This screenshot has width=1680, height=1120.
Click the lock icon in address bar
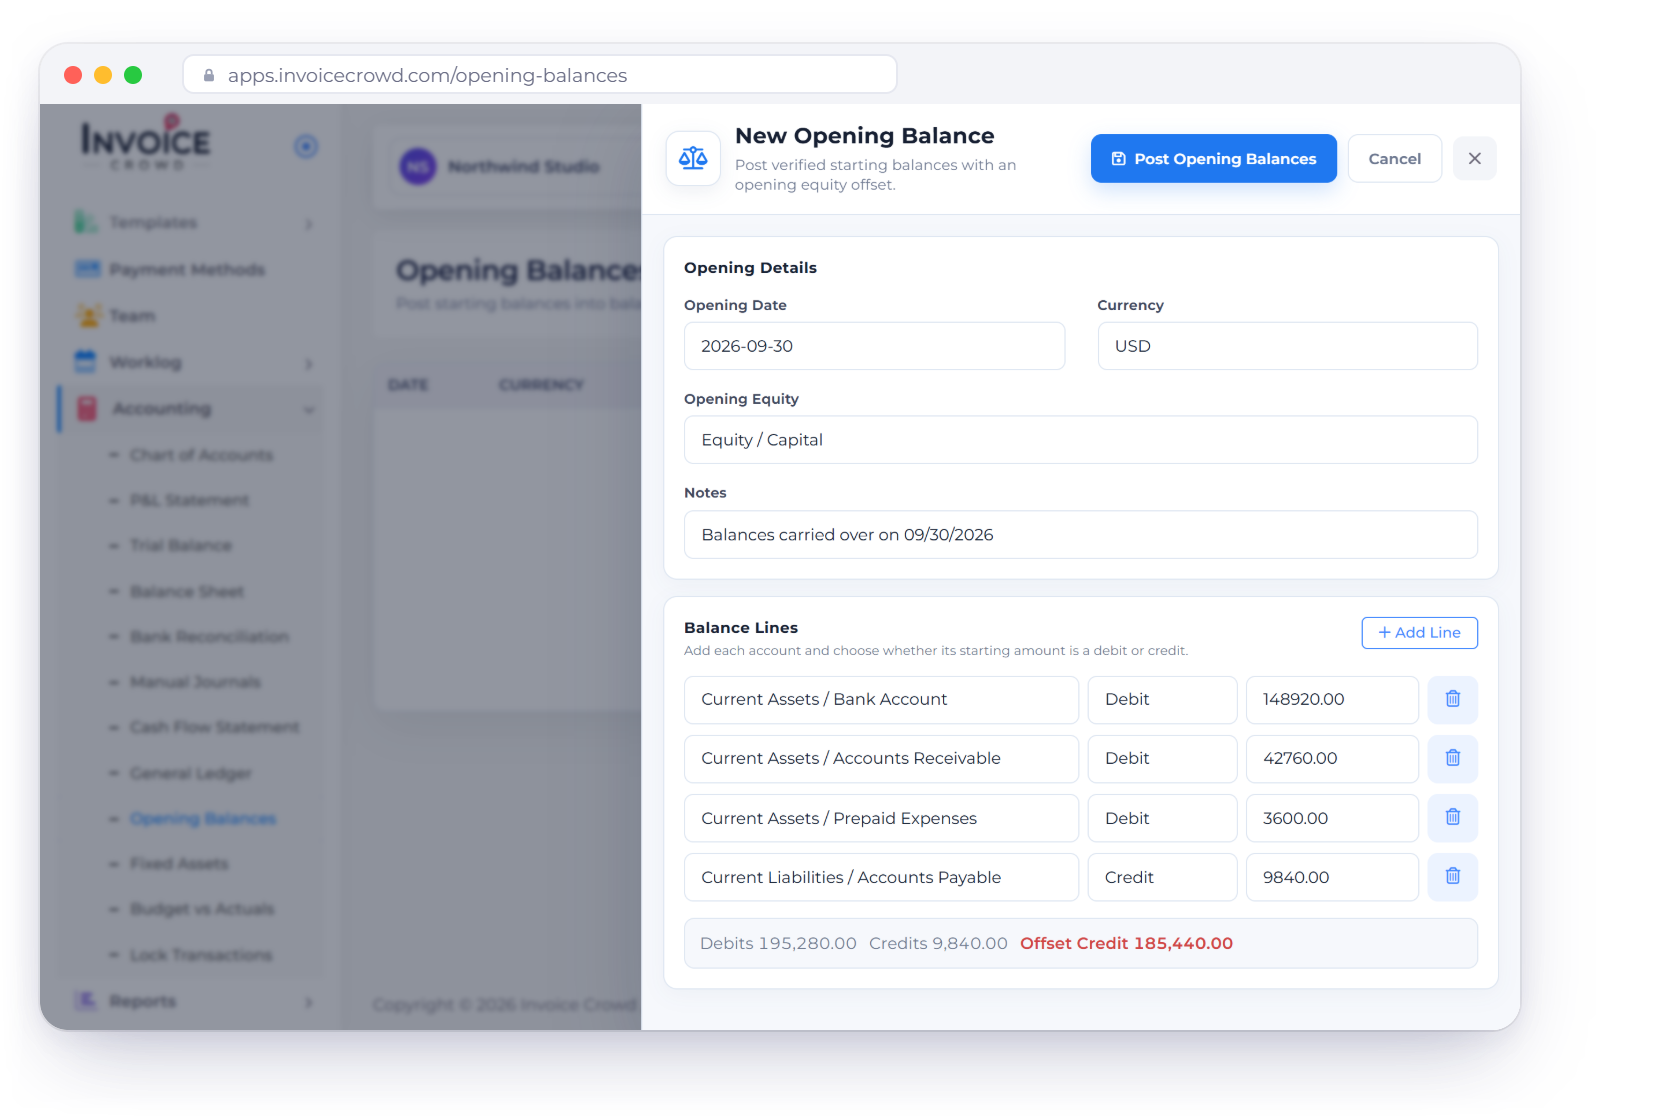[209, 75]
